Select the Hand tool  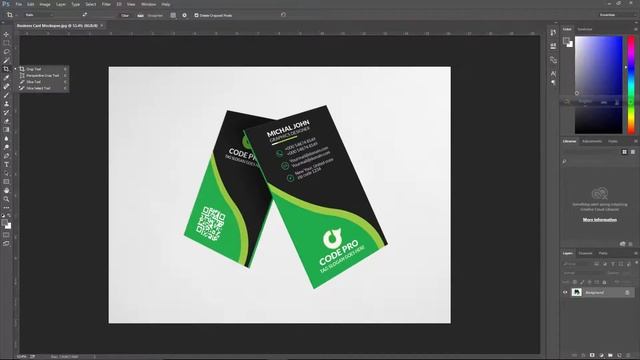(x=6, y=191)
